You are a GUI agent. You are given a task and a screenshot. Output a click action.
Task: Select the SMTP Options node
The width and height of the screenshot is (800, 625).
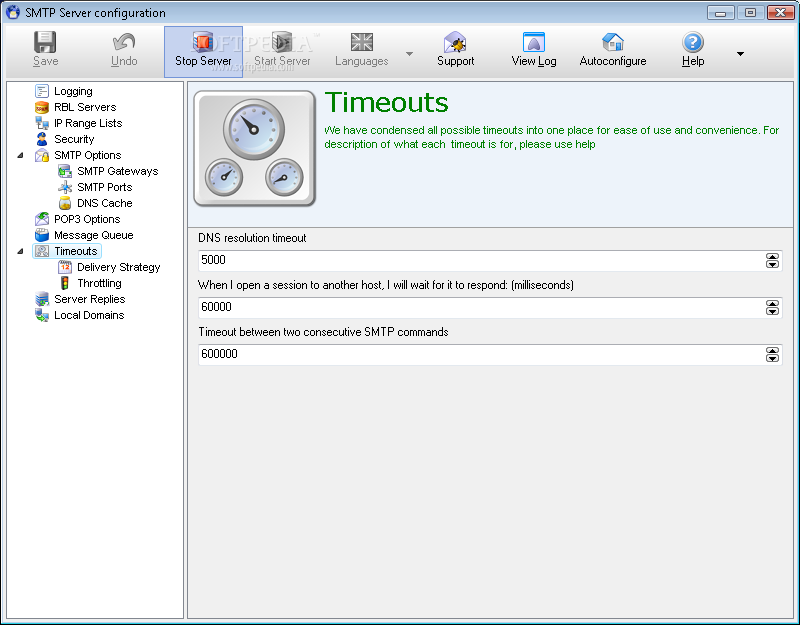pyautogui.click(x=88, y=155)
